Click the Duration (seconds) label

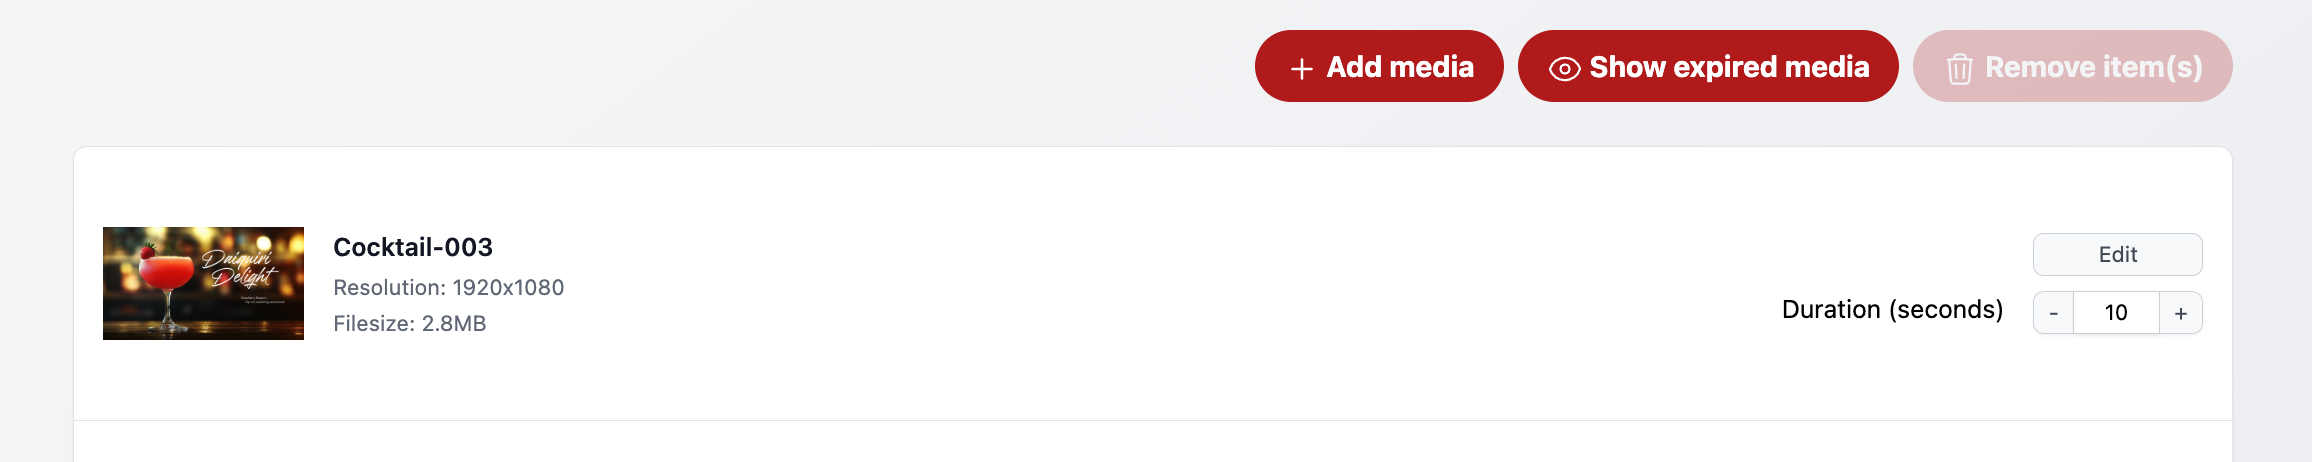pos(1892,310)
